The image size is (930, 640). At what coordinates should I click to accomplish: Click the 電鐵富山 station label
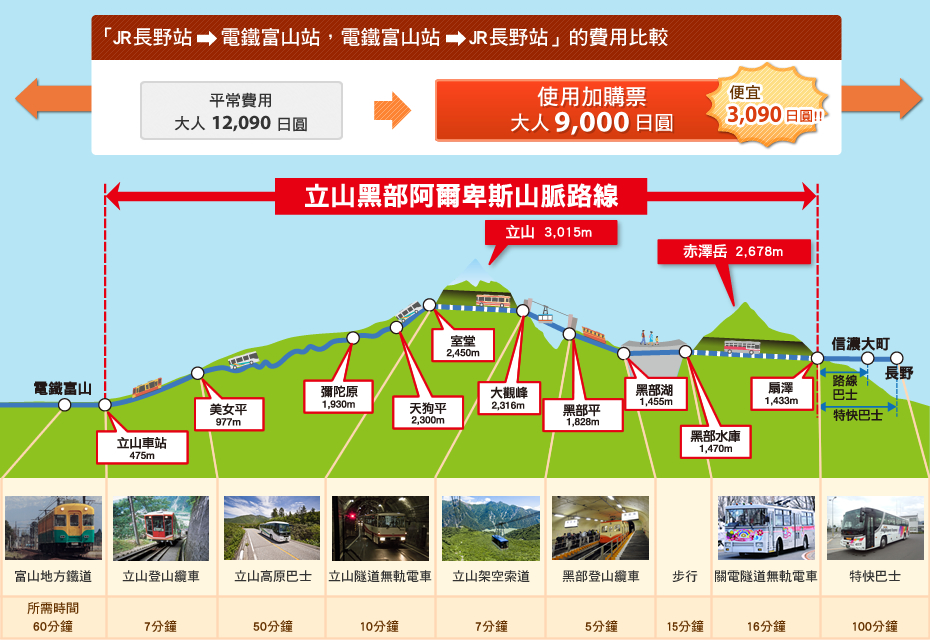(x=62, y=389)
